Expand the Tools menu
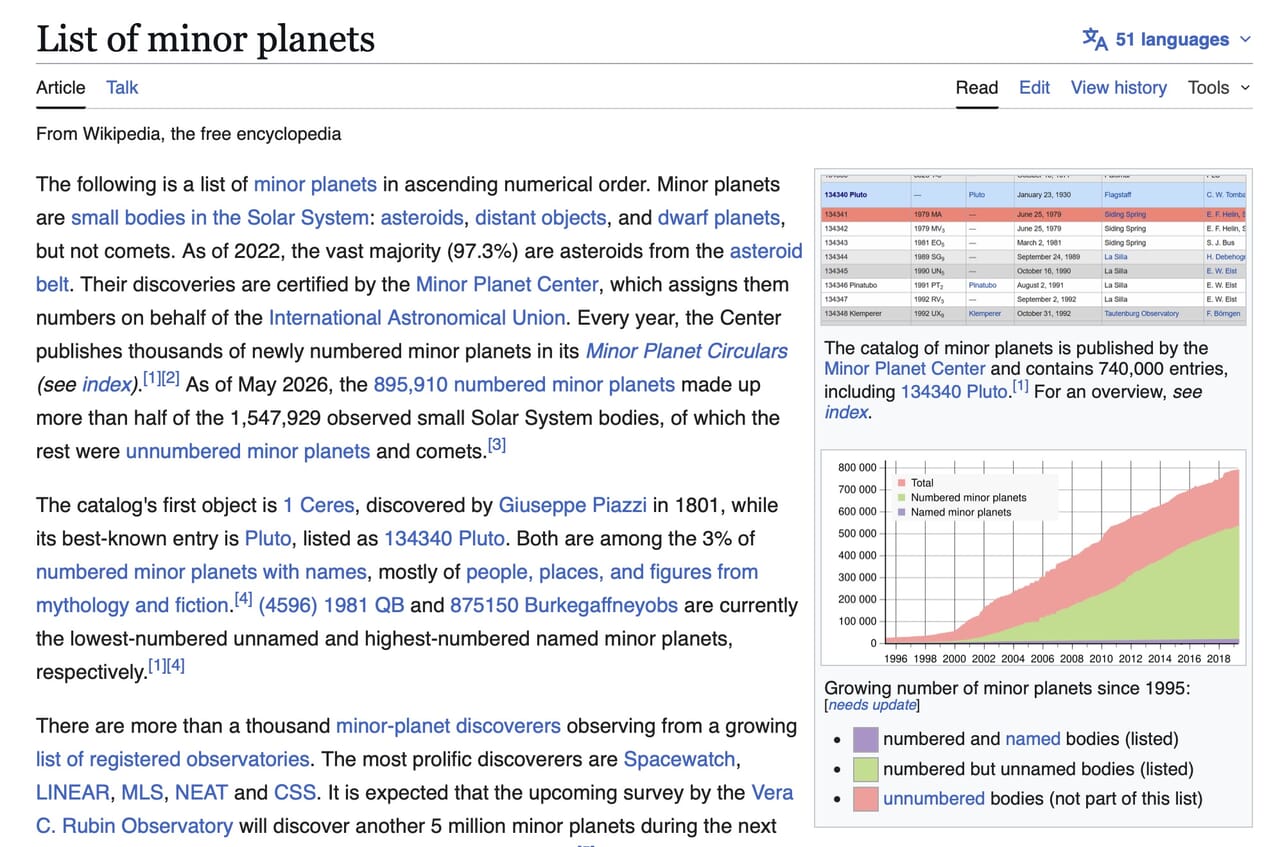This screenshot has width=1280, height=847. coord(1219,87)
